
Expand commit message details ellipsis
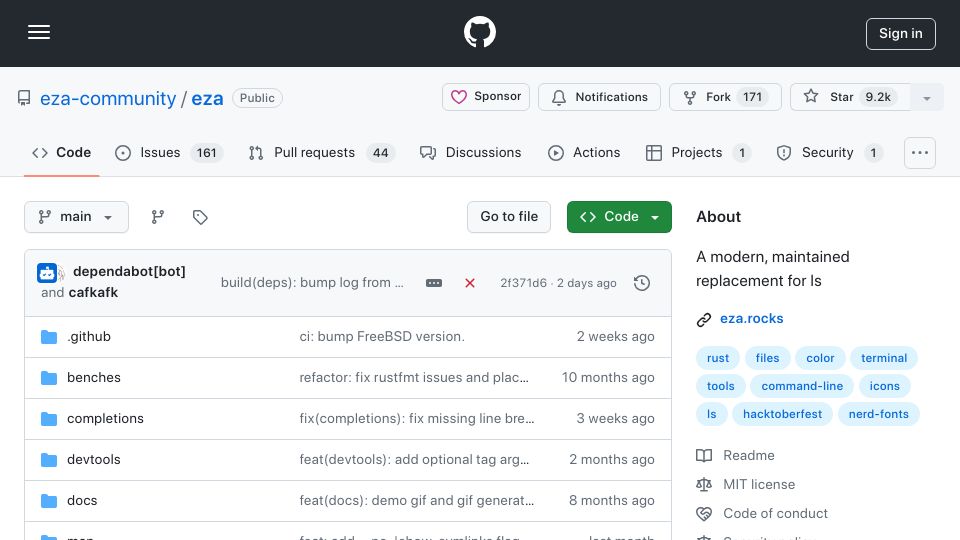pyautogui.click(x=434, y=283)
